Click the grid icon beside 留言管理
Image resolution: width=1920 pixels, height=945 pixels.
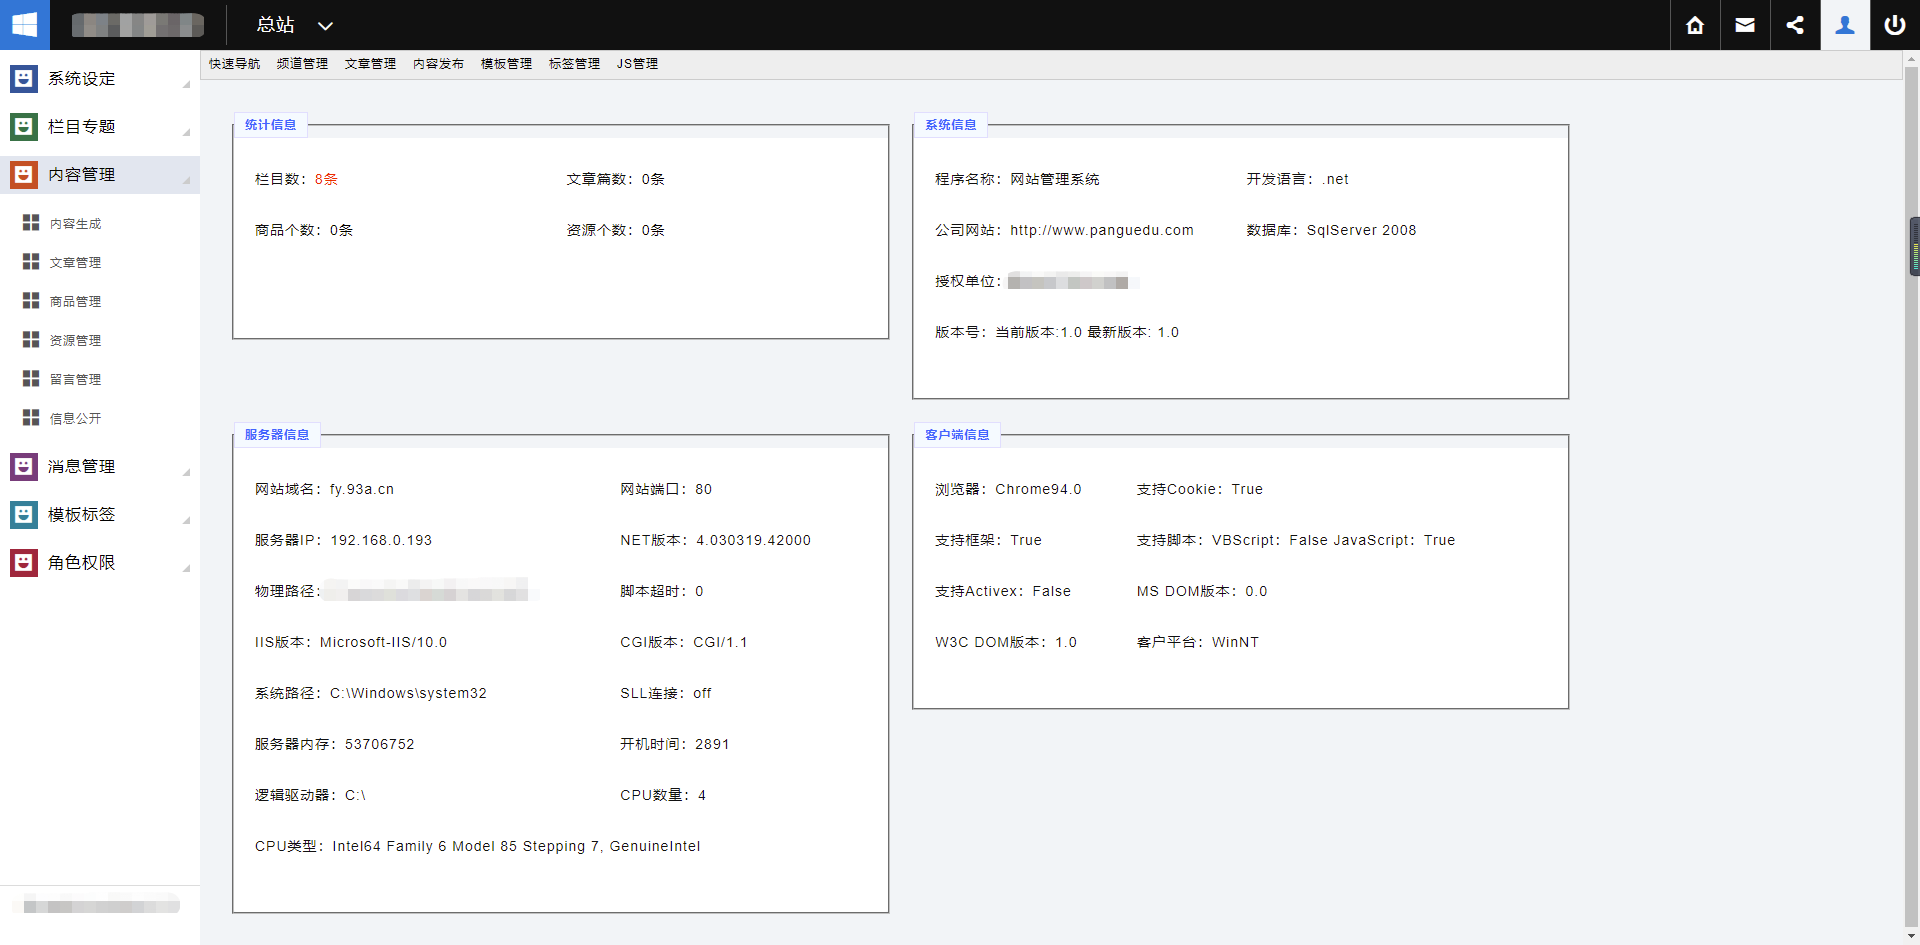click(x=31, y=379)
